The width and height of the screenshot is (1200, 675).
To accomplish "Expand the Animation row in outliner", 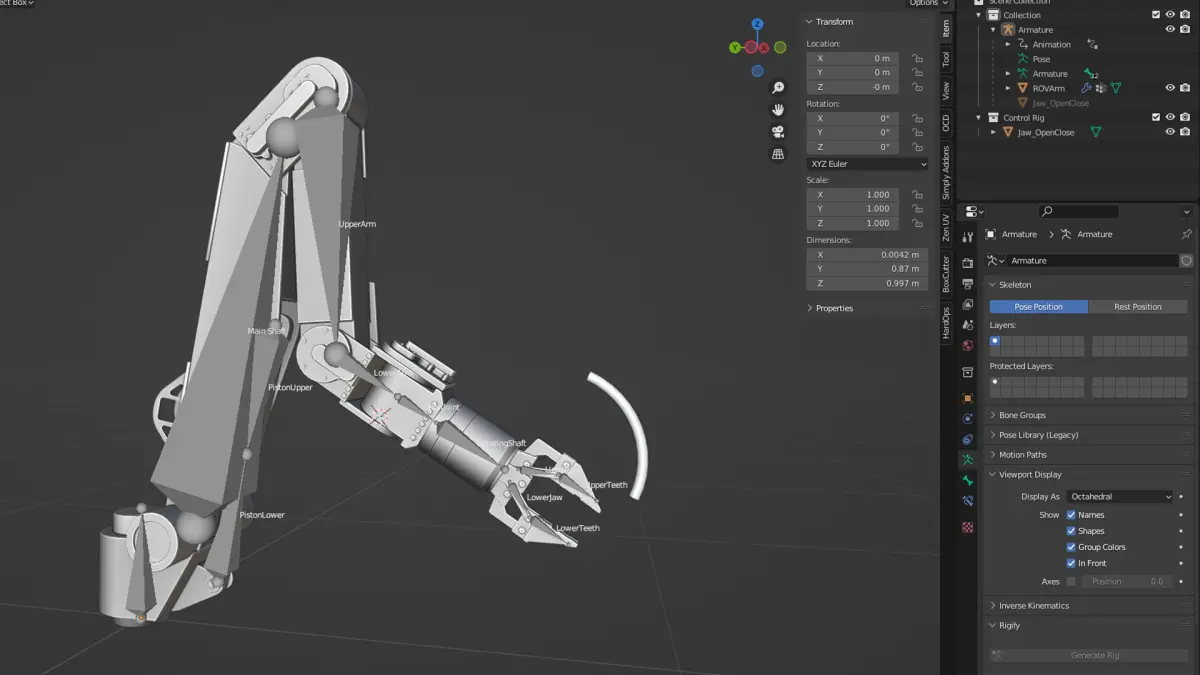I will [1008, 45].
